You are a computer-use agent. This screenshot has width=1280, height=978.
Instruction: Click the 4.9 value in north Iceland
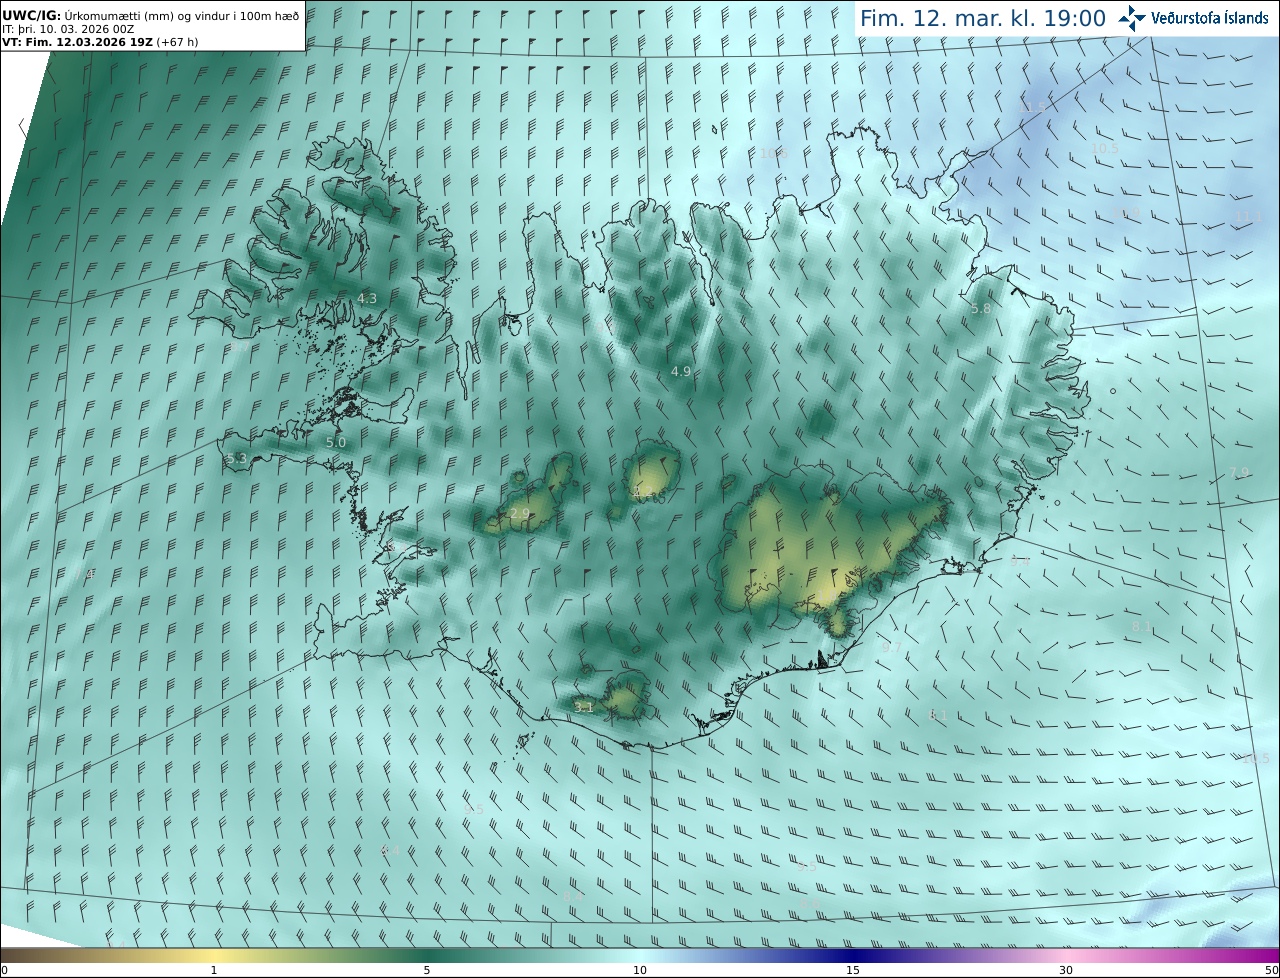(x=681, y=371)
